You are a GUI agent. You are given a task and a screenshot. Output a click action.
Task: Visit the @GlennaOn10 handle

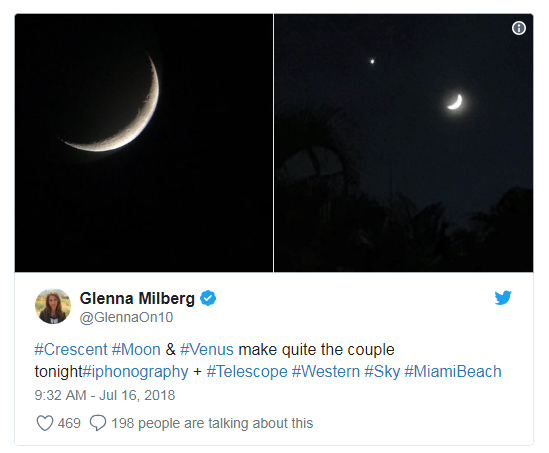[126, 318]
